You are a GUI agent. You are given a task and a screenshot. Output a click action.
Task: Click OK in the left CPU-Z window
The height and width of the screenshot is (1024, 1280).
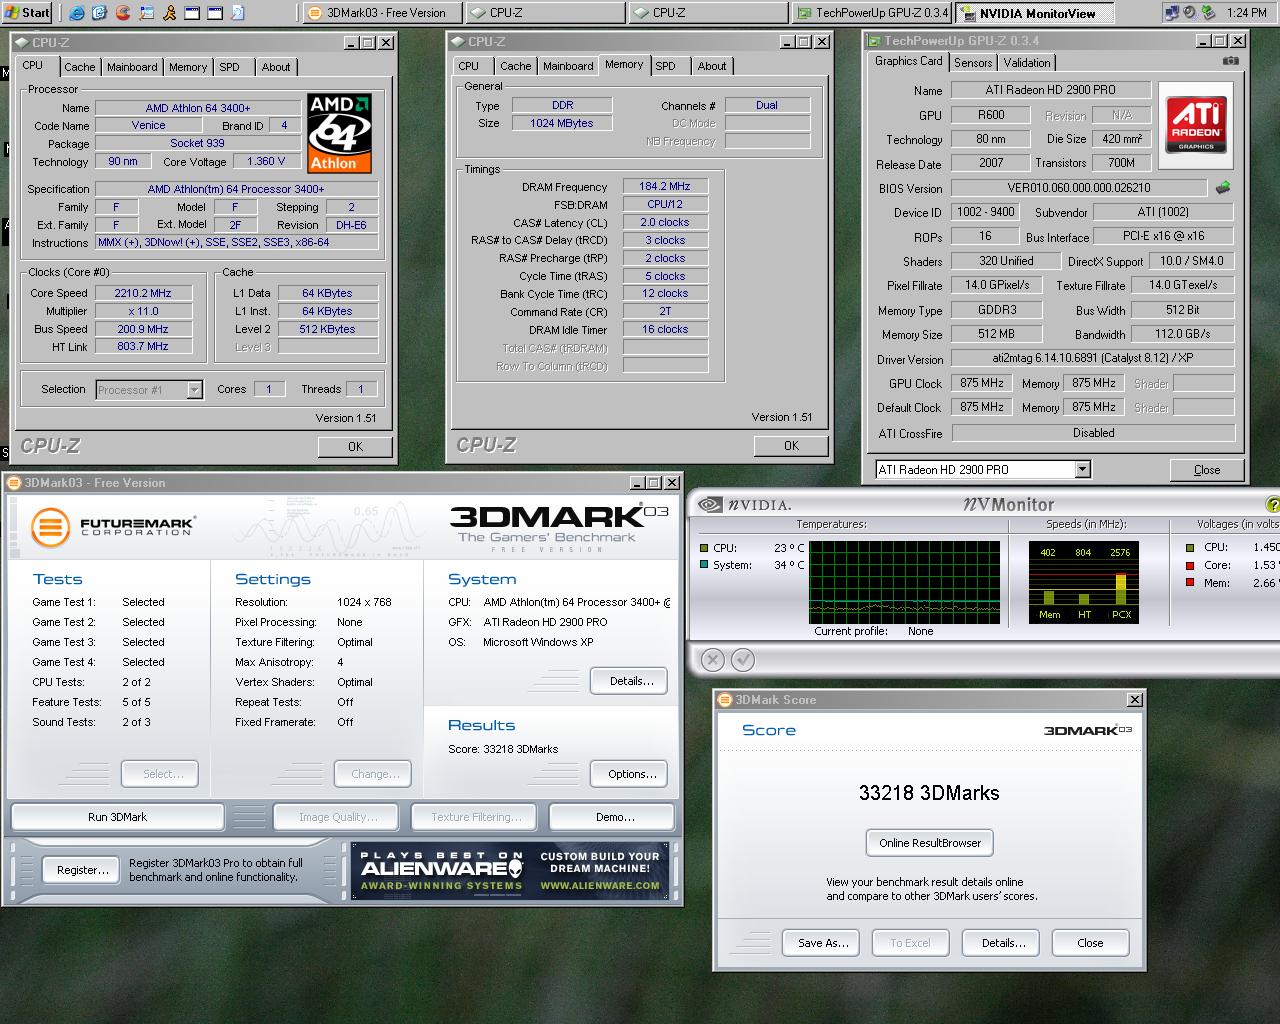[x=355, y=446]
